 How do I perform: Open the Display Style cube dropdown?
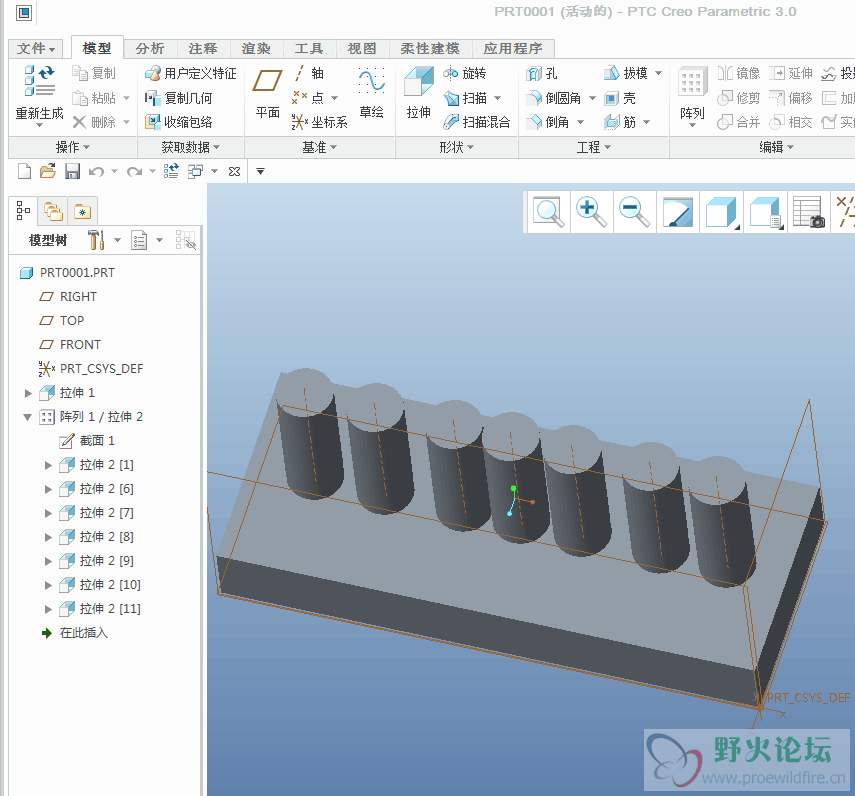pos(721,212)
